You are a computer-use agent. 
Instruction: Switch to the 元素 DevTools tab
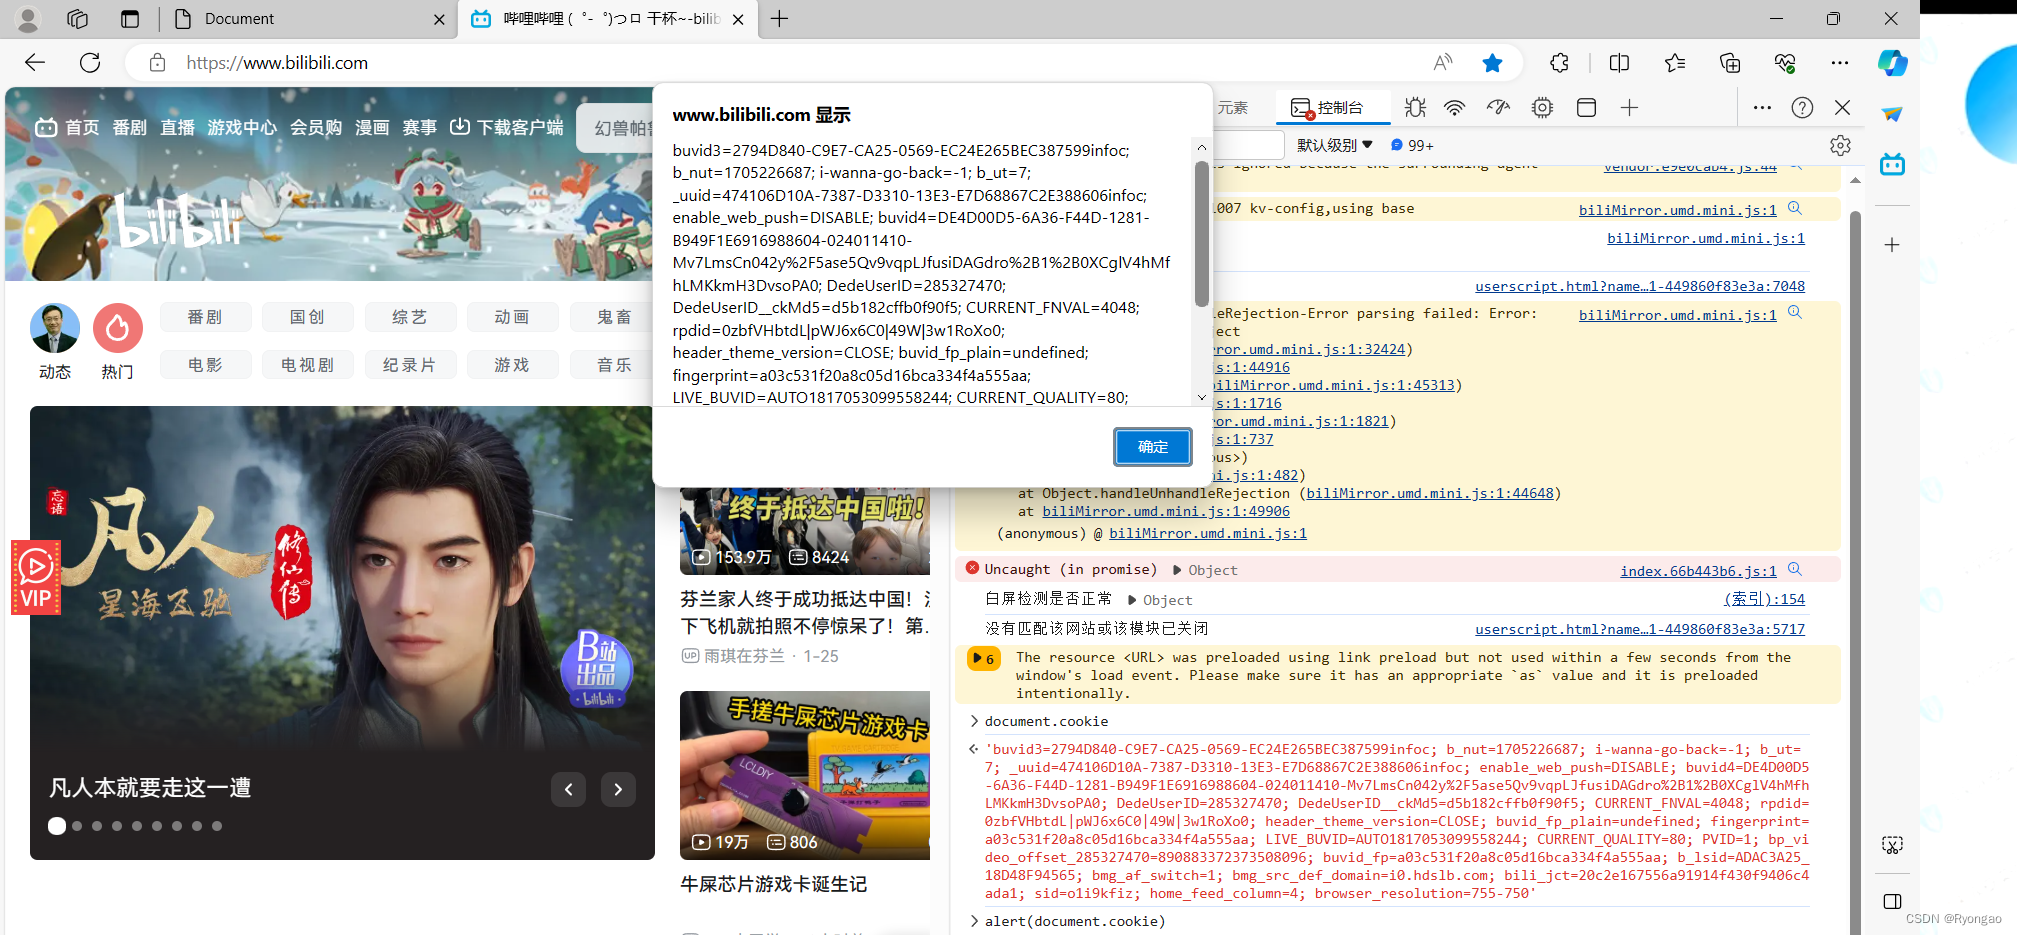click(x=1232, y=108)
